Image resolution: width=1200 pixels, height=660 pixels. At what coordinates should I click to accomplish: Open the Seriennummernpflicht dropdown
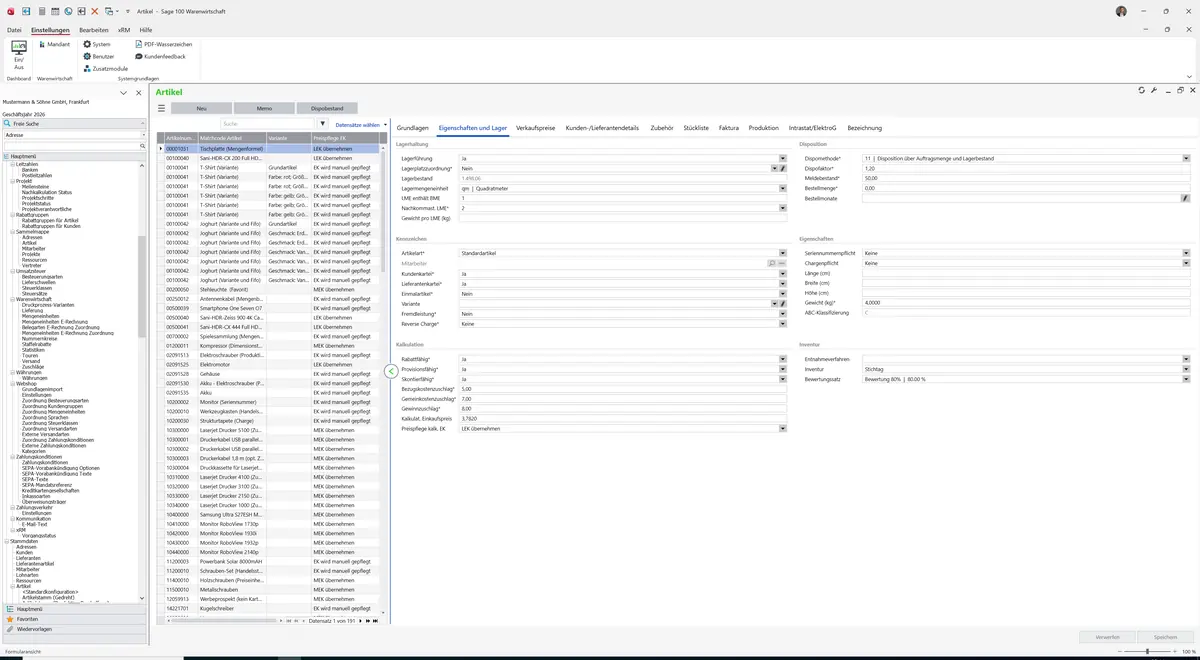1186,253
